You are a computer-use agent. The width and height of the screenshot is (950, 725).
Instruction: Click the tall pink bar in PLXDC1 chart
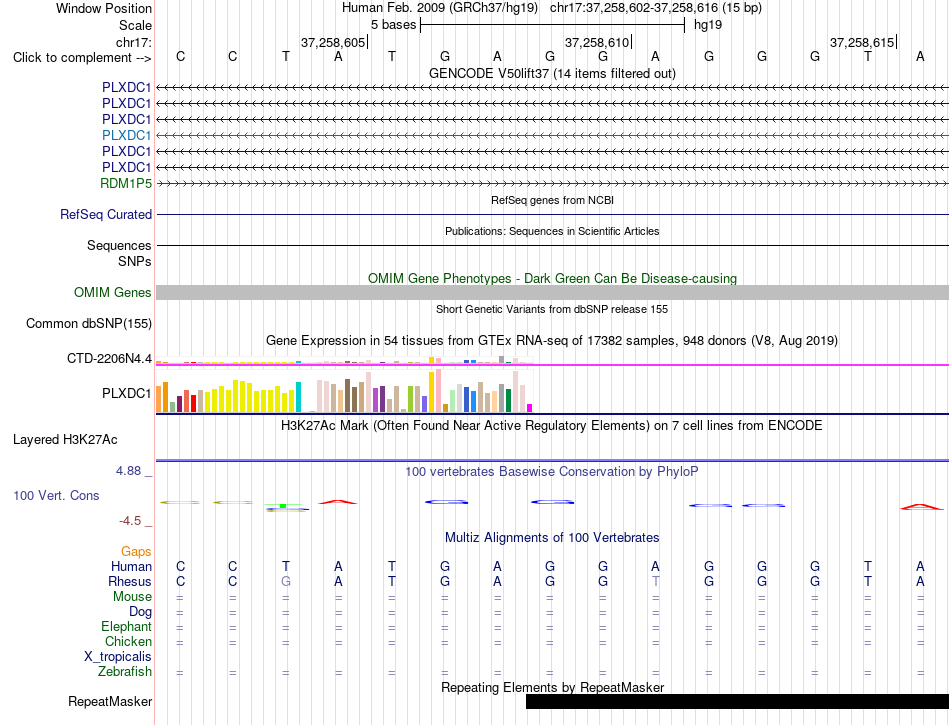tap(439, 391)
